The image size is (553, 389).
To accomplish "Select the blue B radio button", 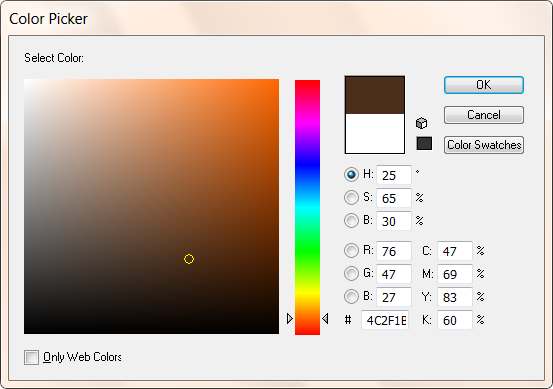I will (351, 297).
